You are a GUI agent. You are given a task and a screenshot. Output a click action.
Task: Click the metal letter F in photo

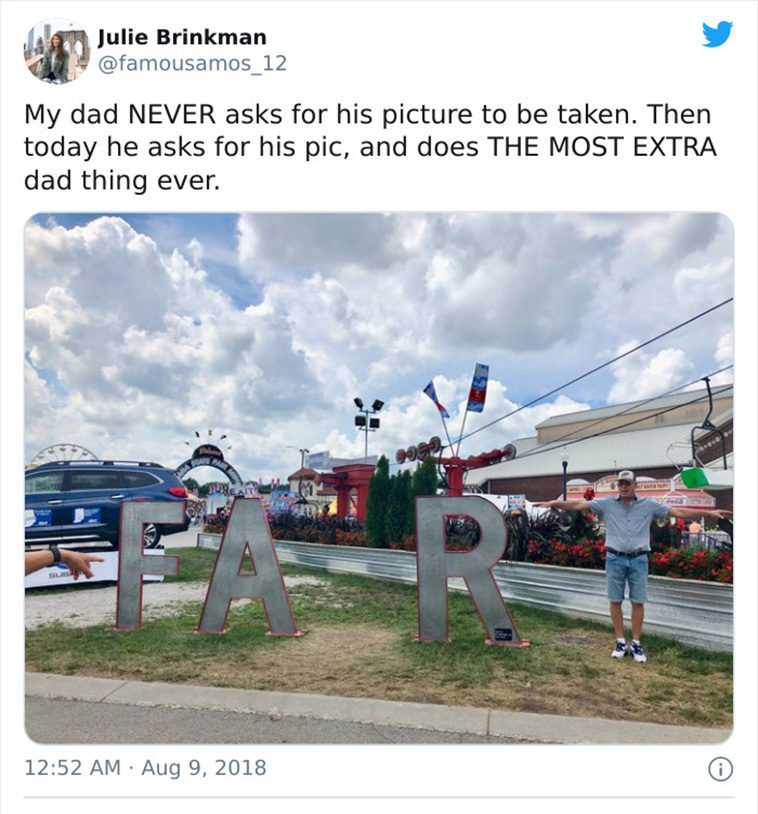tap(148, 565)
